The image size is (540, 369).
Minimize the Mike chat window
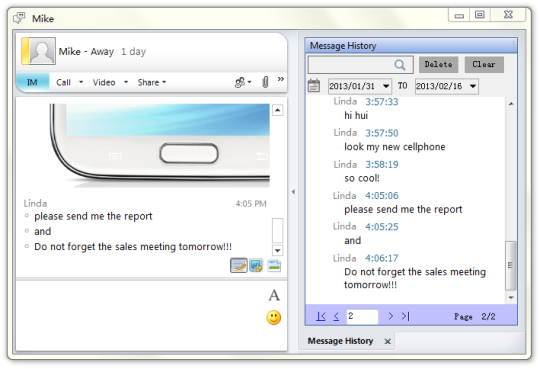click(459, 15)
